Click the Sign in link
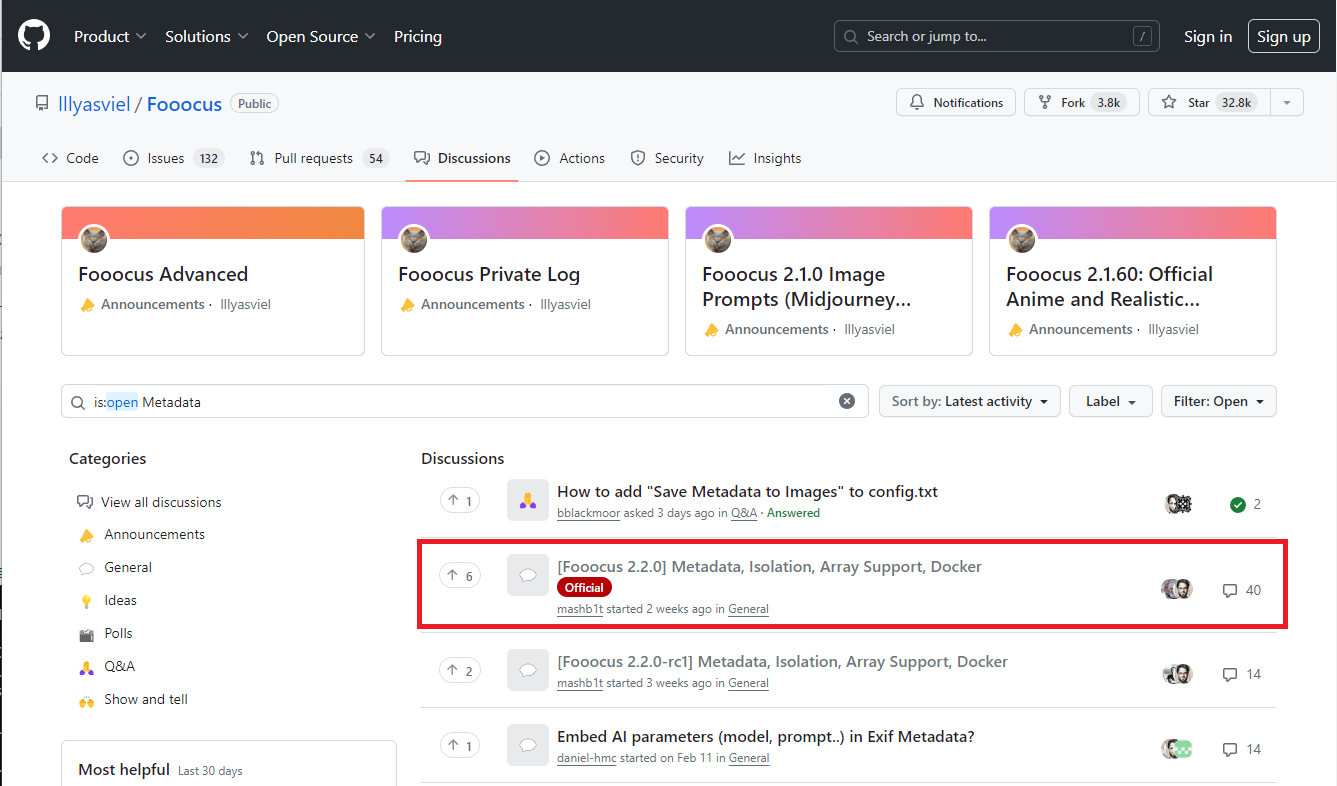Screen dimensions: 1337x786 (1208, 36)
